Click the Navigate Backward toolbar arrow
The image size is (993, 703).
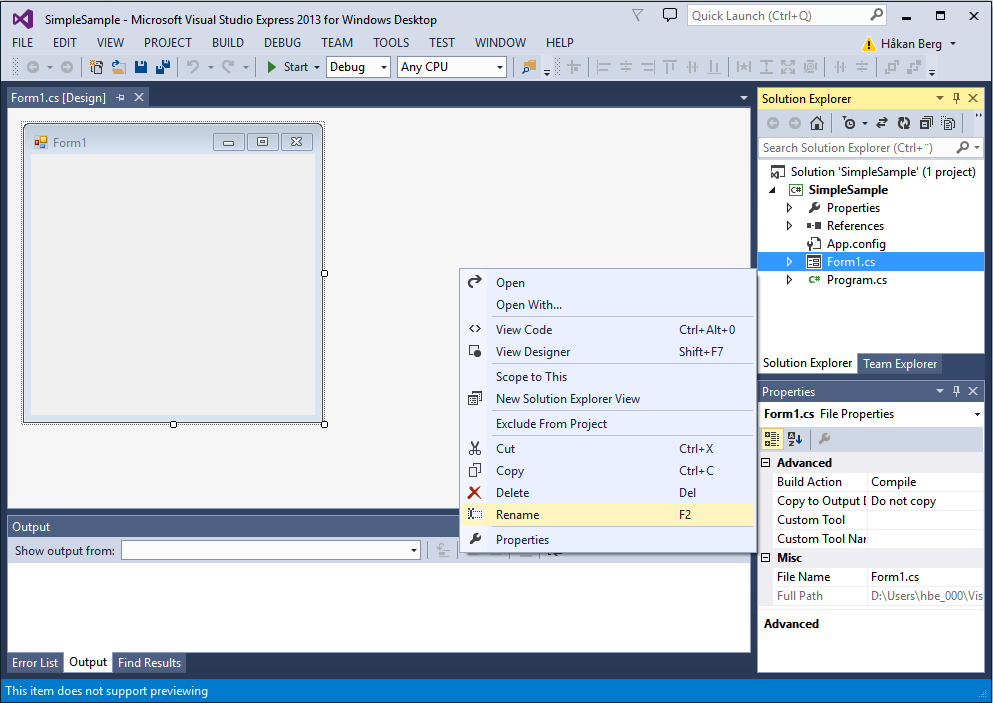(x=33, y=66)
